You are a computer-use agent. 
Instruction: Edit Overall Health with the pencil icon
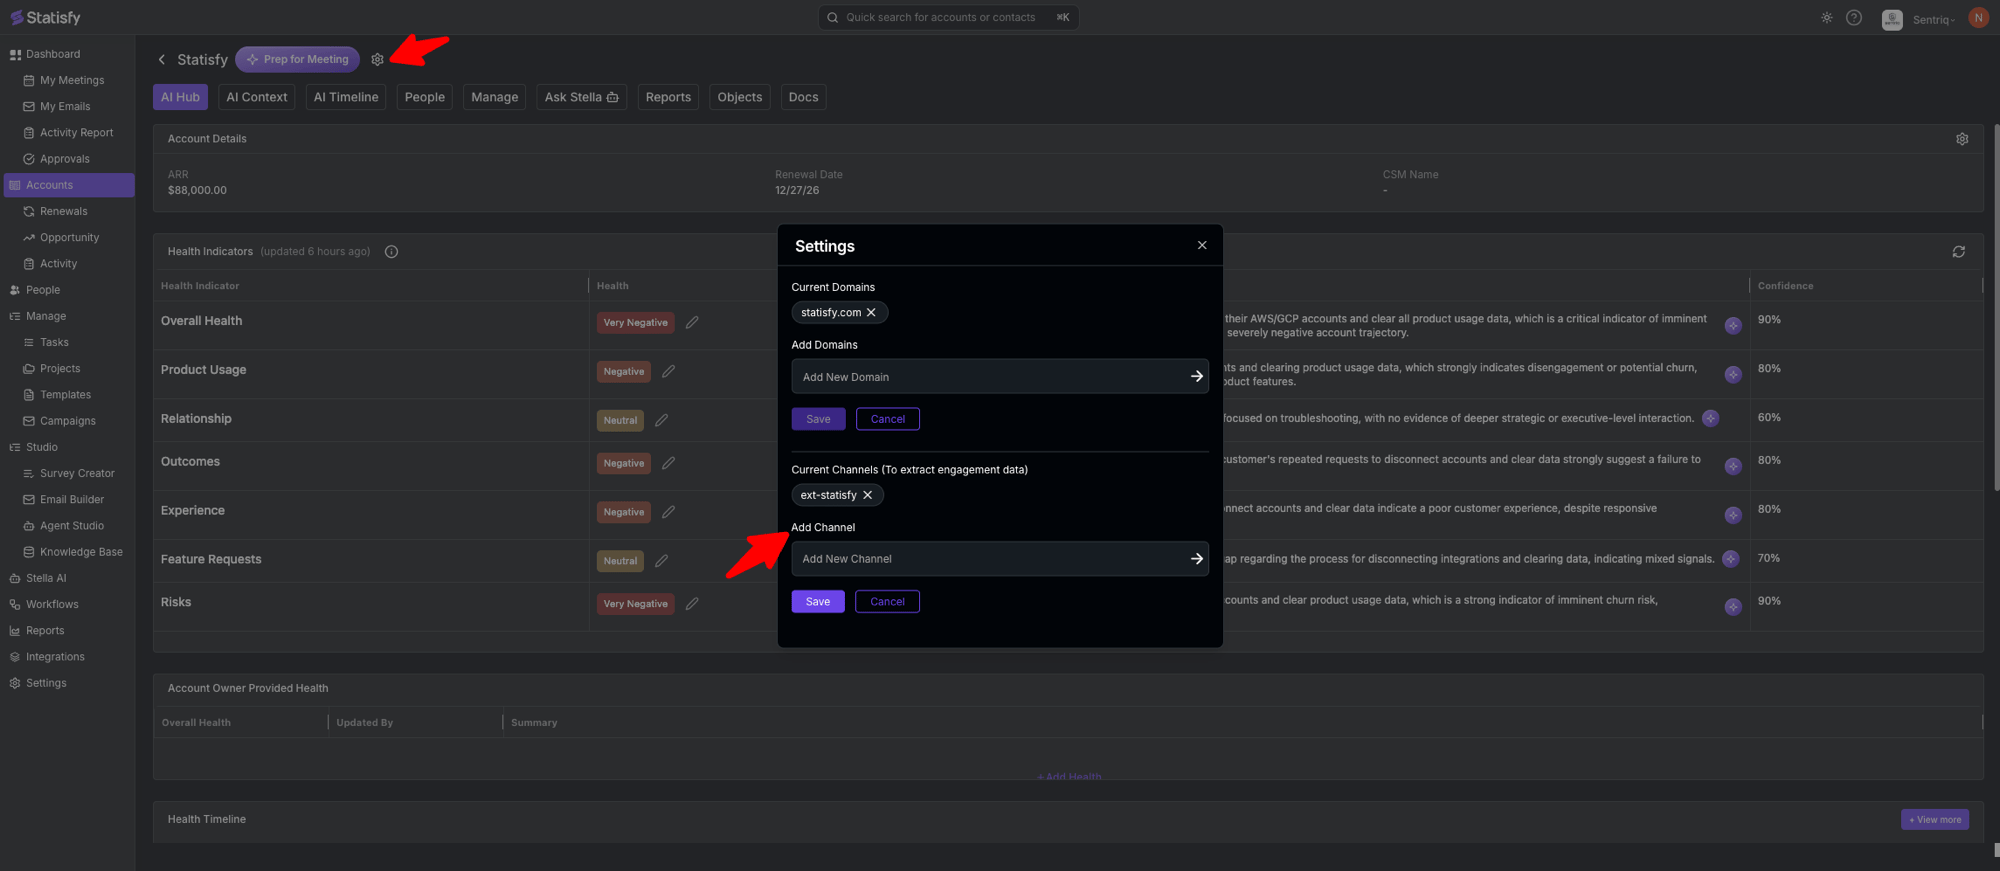tap(692, 322)
